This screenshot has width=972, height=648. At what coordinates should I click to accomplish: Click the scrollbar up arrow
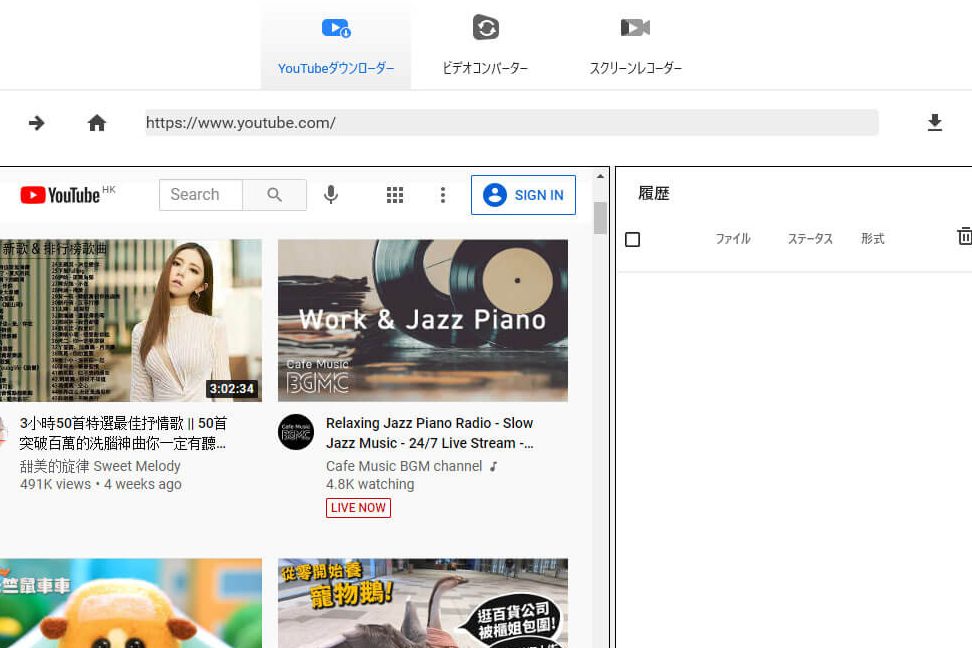tap(600, 176)
